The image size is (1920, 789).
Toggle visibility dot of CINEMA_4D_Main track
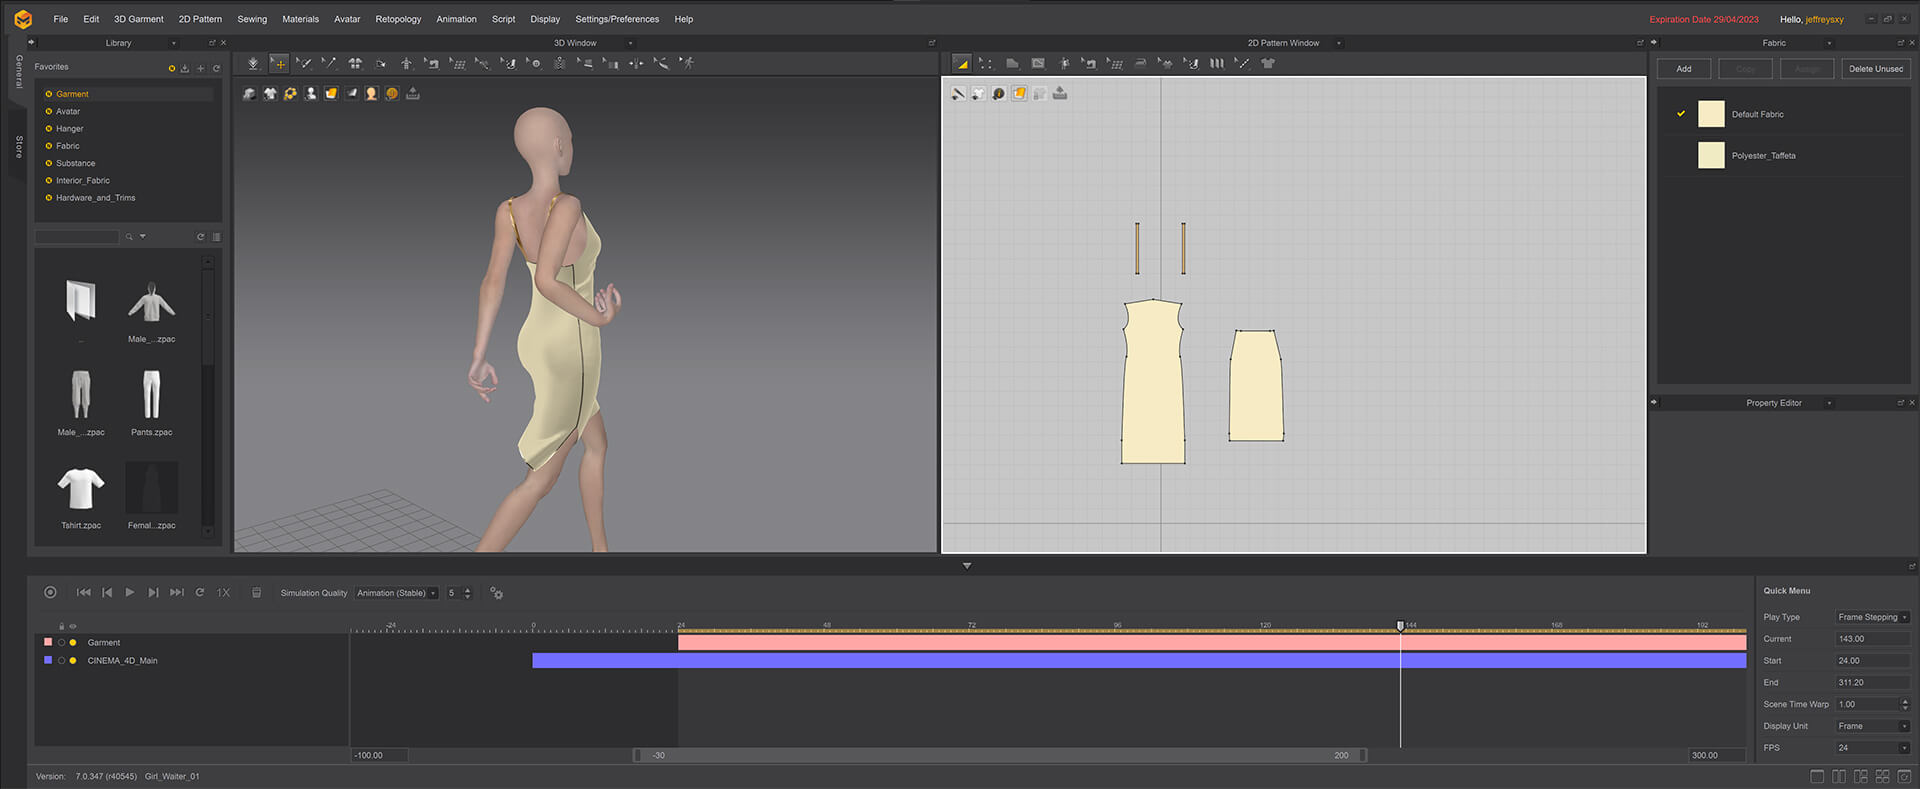tap(73, 660)
